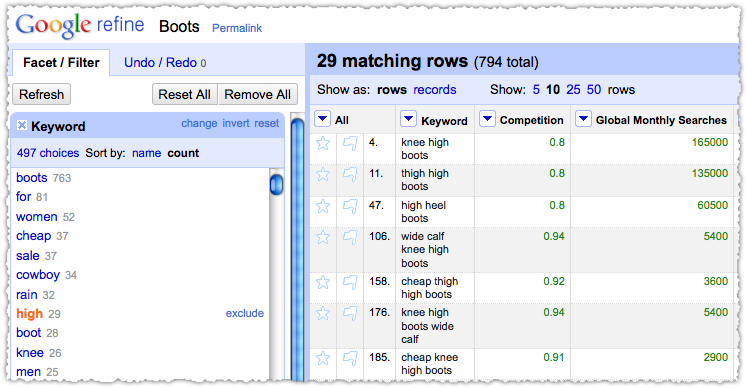Invert the Keyword facet selection
Viewport: 746px width, 388px height.
[236, 124]
